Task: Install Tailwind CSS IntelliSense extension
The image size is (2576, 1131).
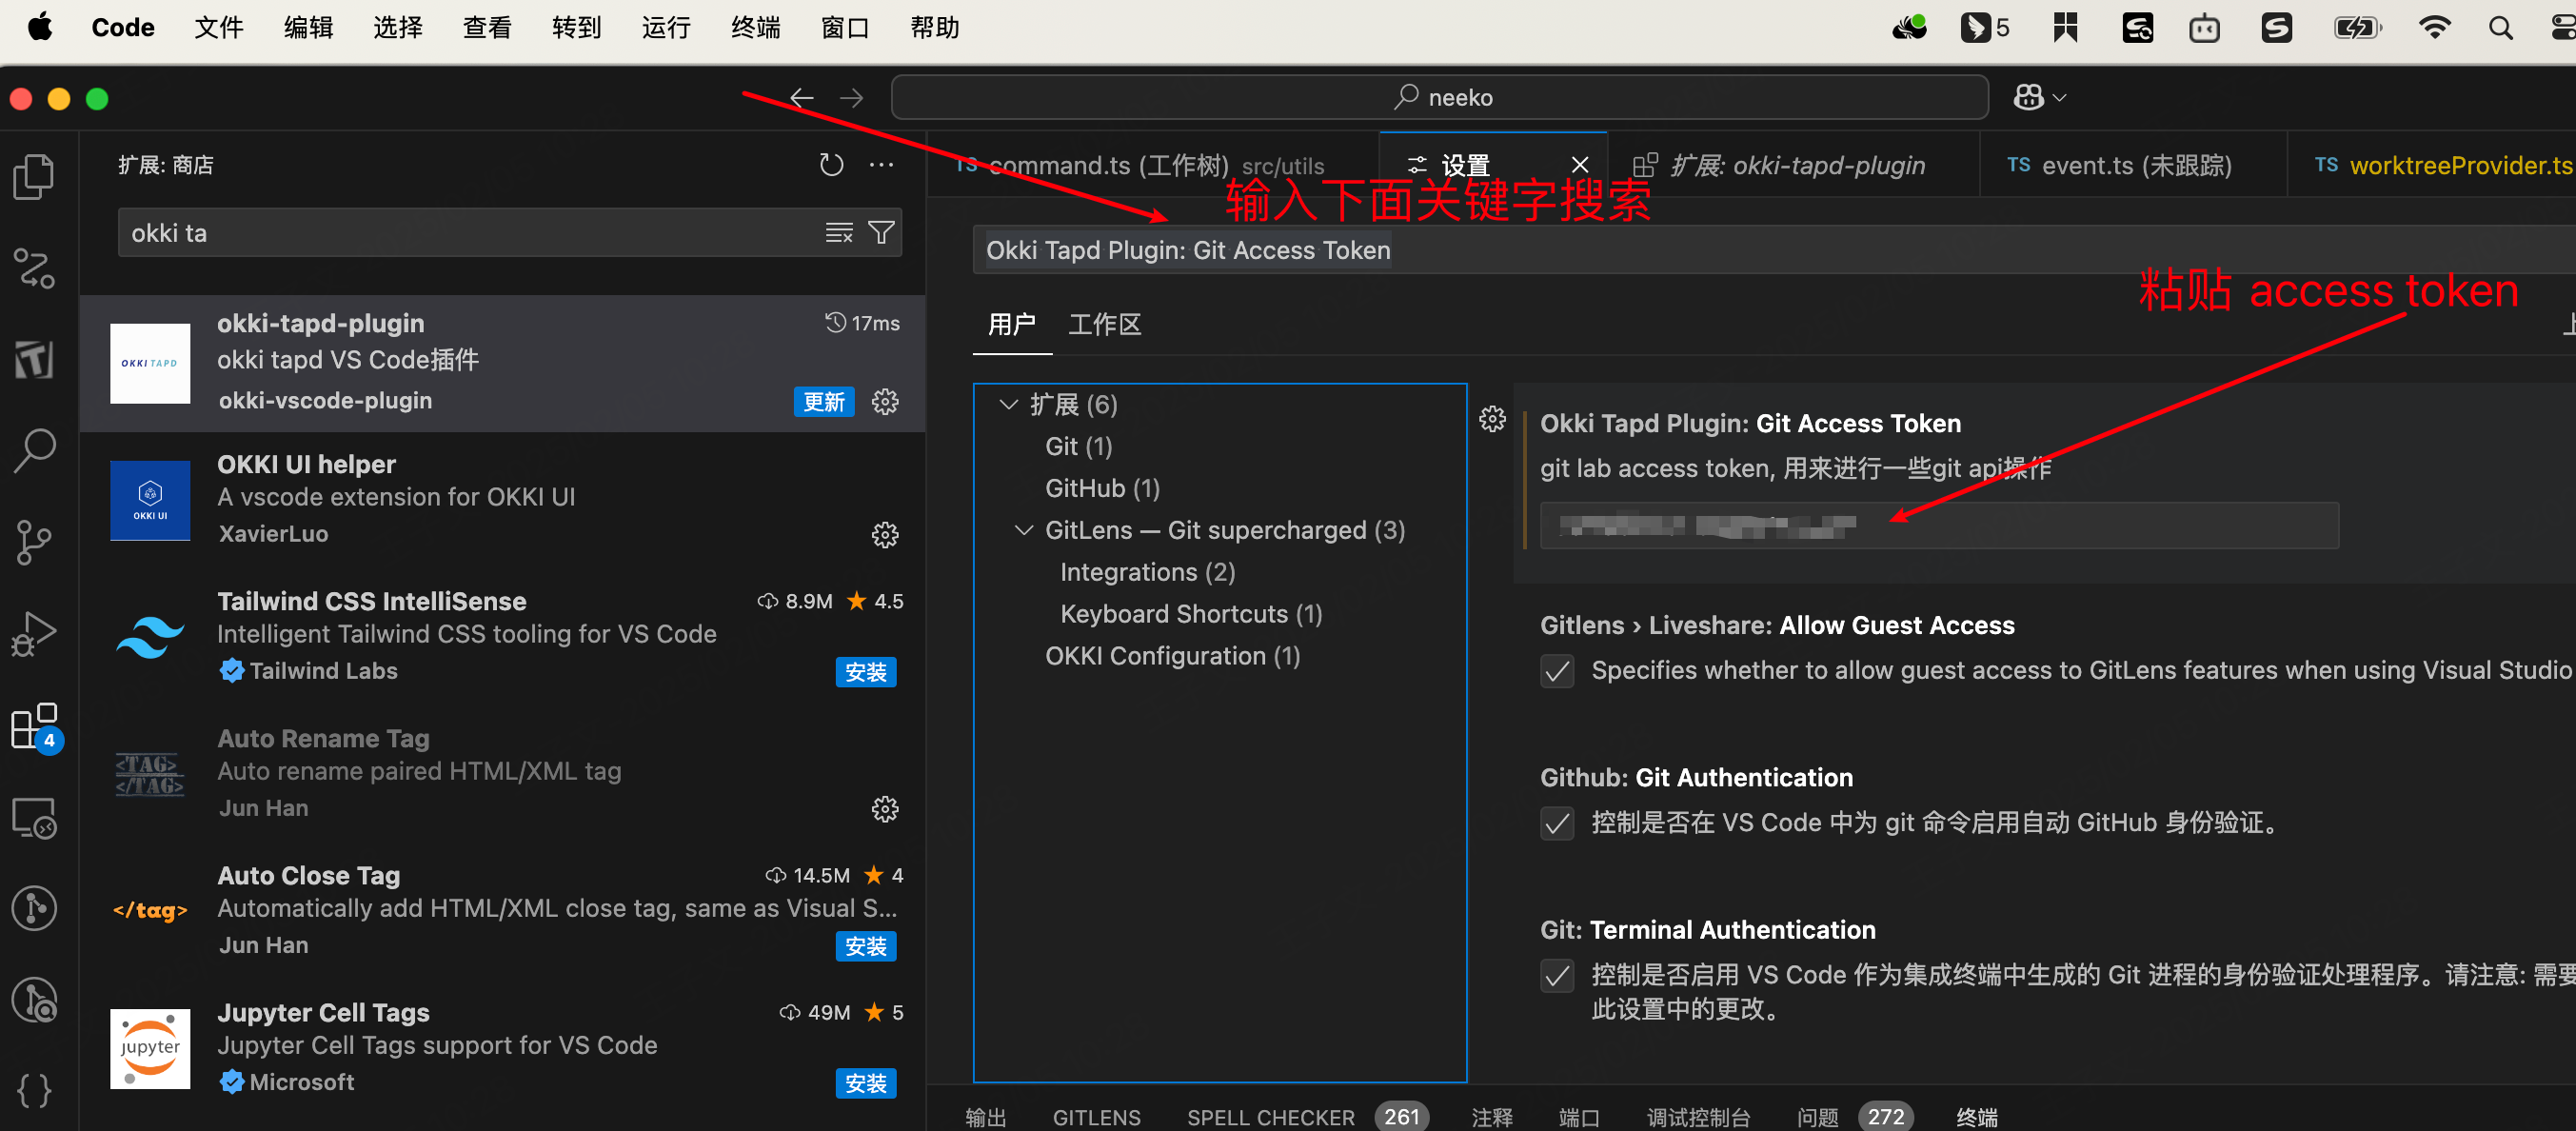Action: [x=865, y=672]
